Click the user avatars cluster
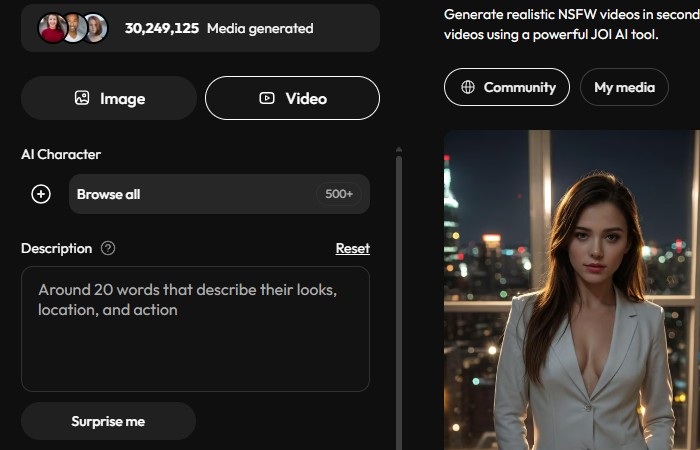The image size is (700, 450). (x=73, y=28)
